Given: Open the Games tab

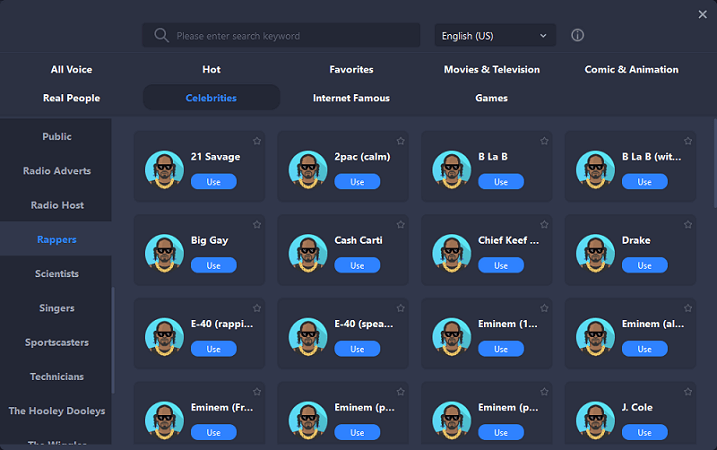Looking at the screenshot, I should tap(492, 98).
